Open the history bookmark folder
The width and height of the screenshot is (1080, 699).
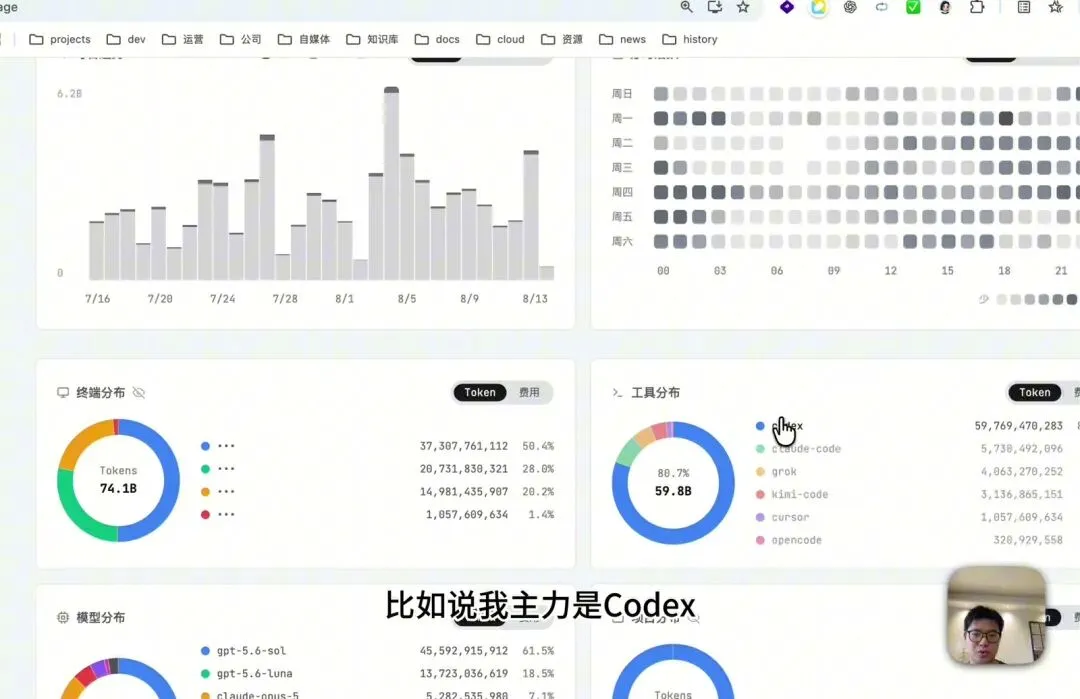click(x=689, y=39)
